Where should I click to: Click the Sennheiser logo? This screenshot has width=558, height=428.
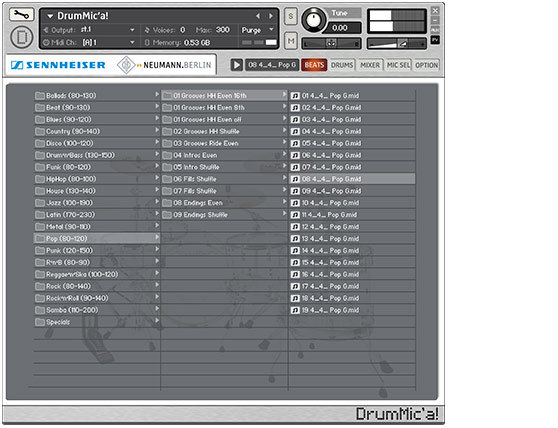coord(58,65)
